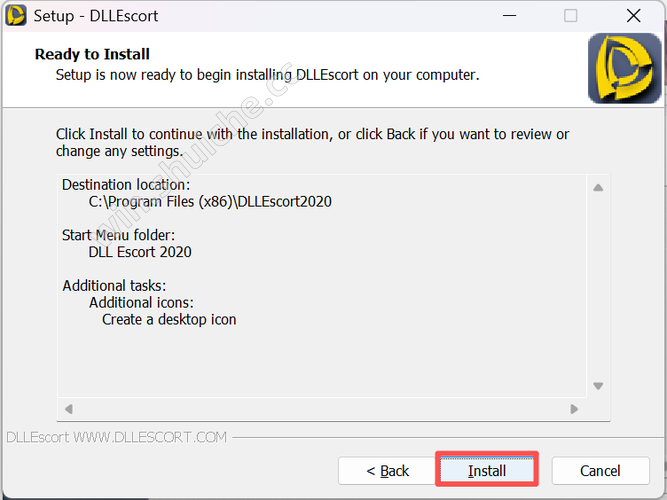Click the summary box scroll down arrow
The height and width of the screenshot is (500, 667).
tap(598, 386)
